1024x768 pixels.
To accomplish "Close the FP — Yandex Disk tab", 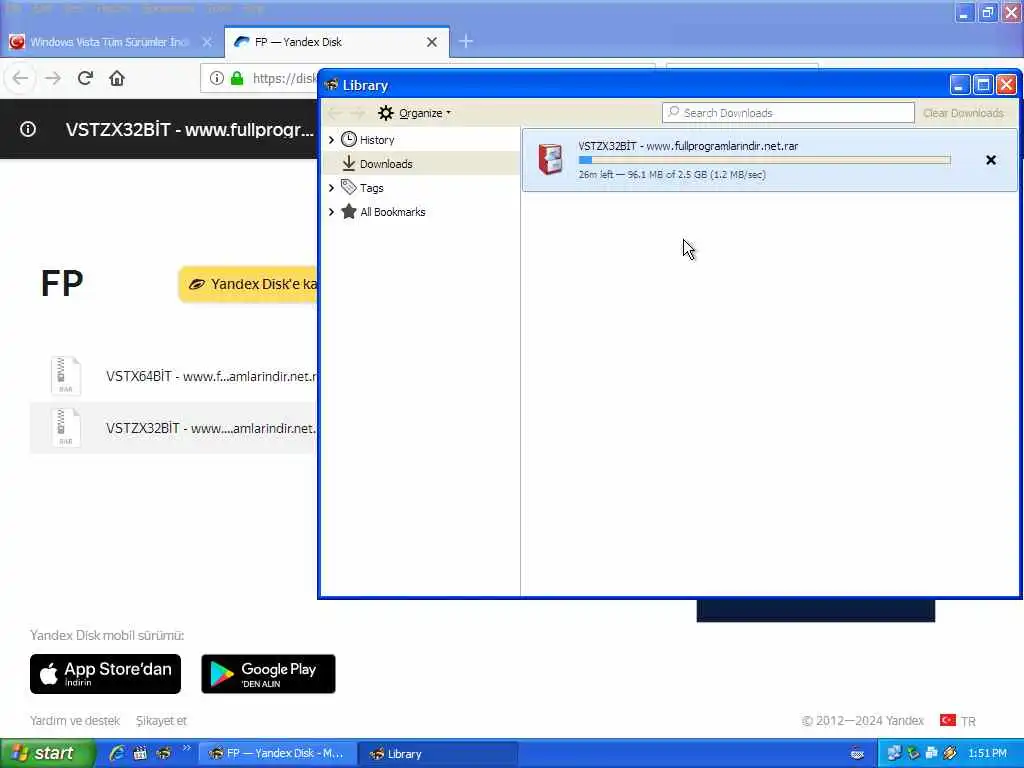I will tap(432, 42).
